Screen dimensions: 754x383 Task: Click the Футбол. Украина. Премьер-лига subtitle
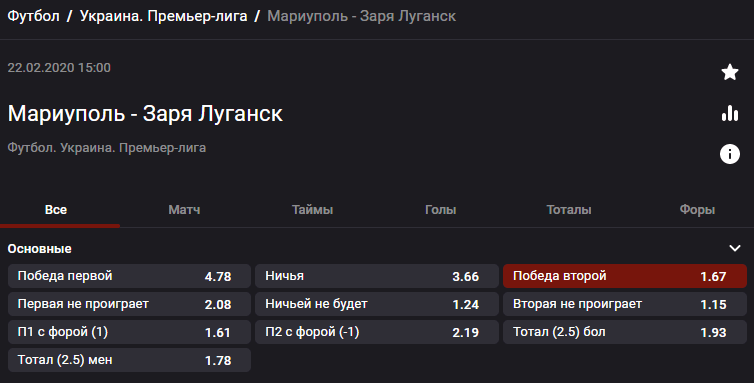[107, 148]
